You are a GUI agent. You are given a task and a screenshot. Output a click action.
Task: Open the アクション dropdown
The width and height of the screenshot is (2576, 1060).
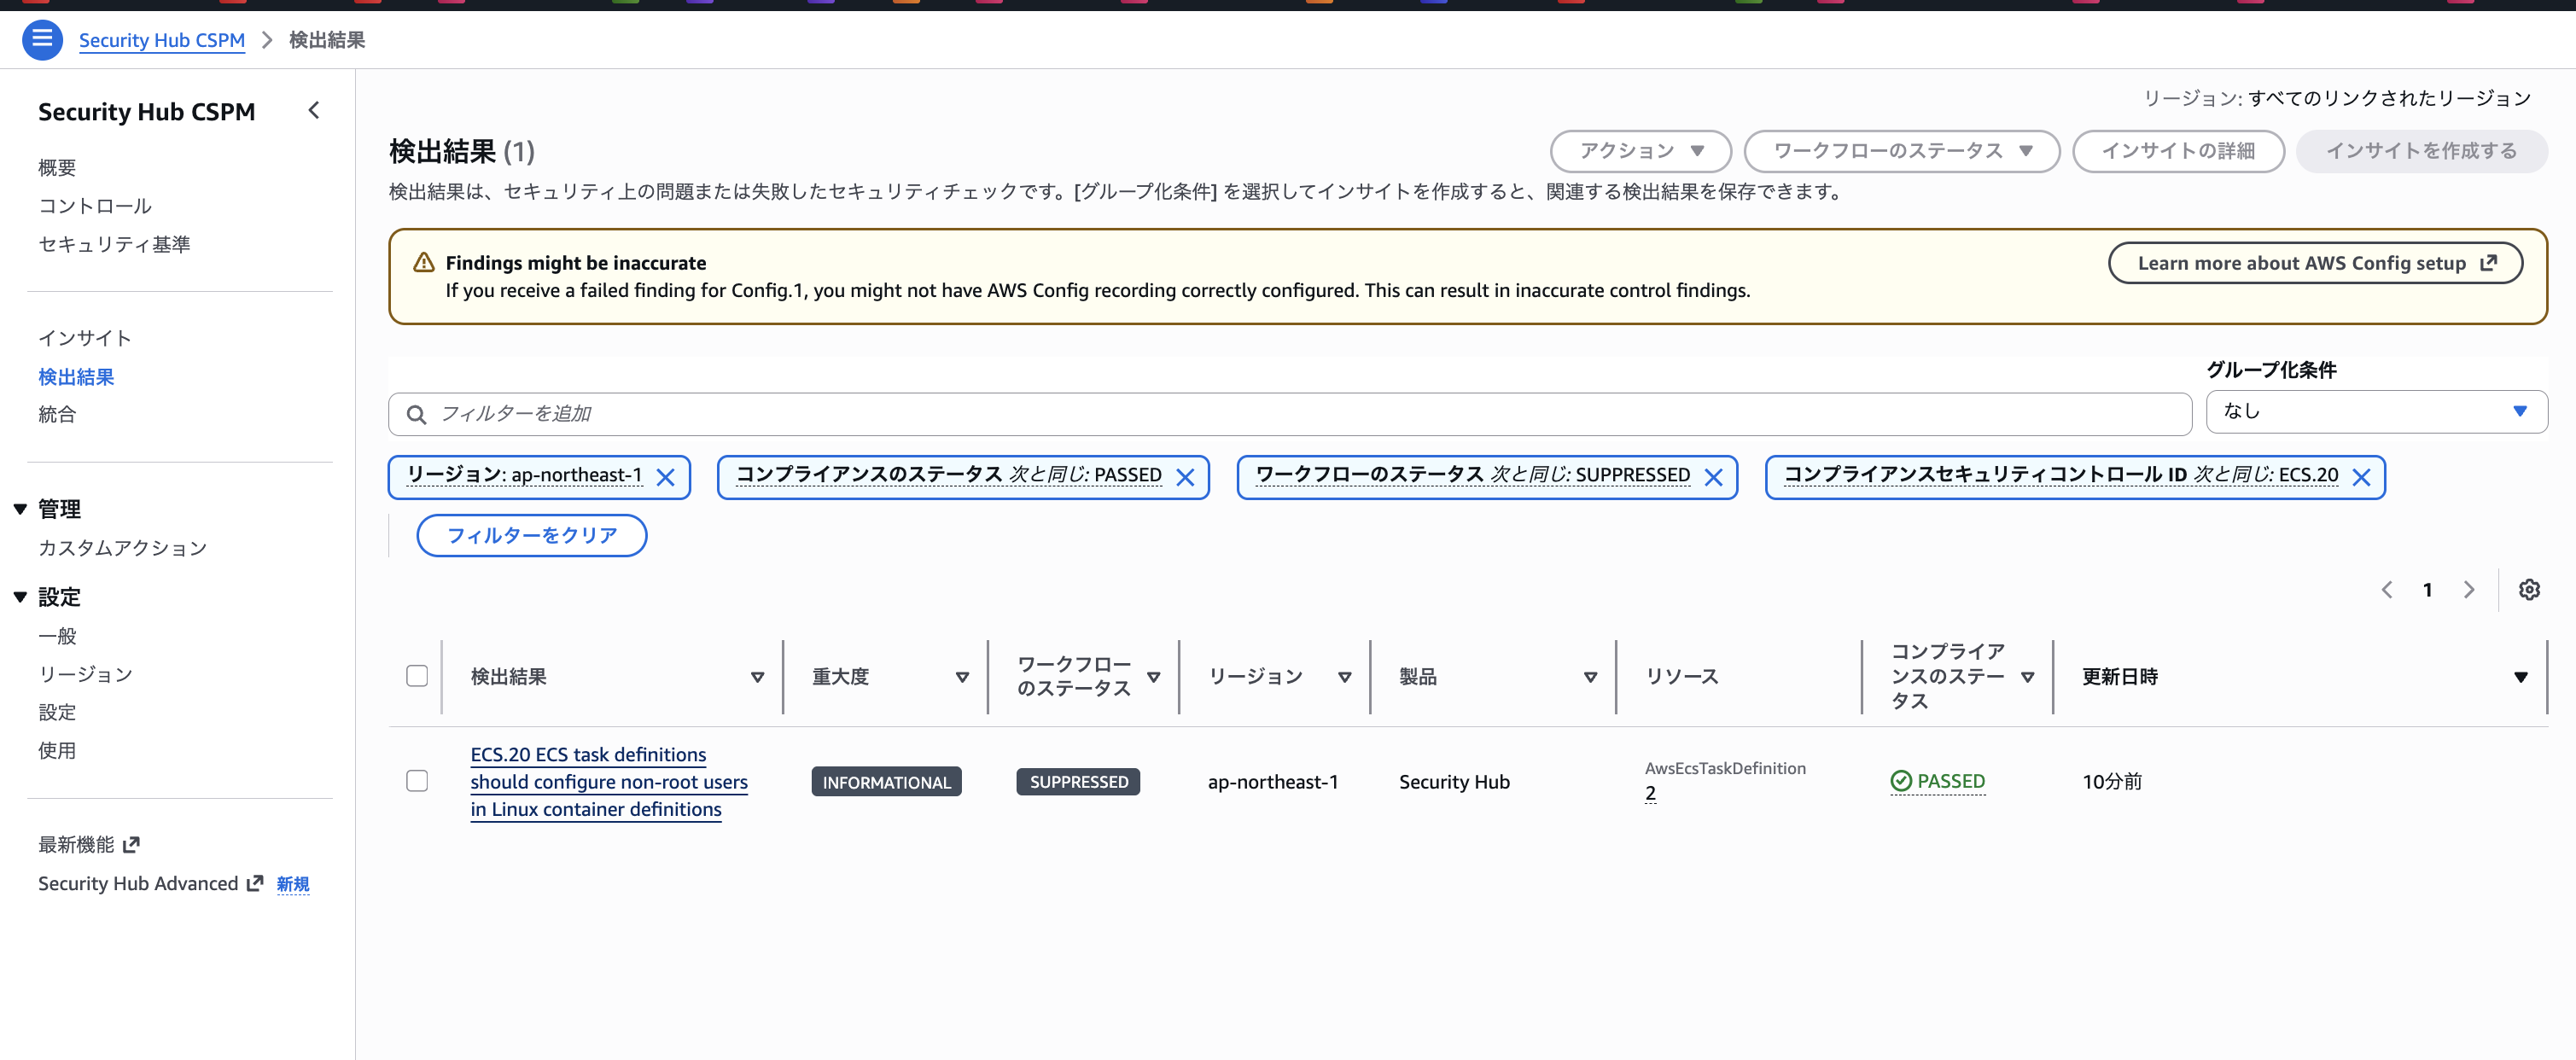[1640, 151]
